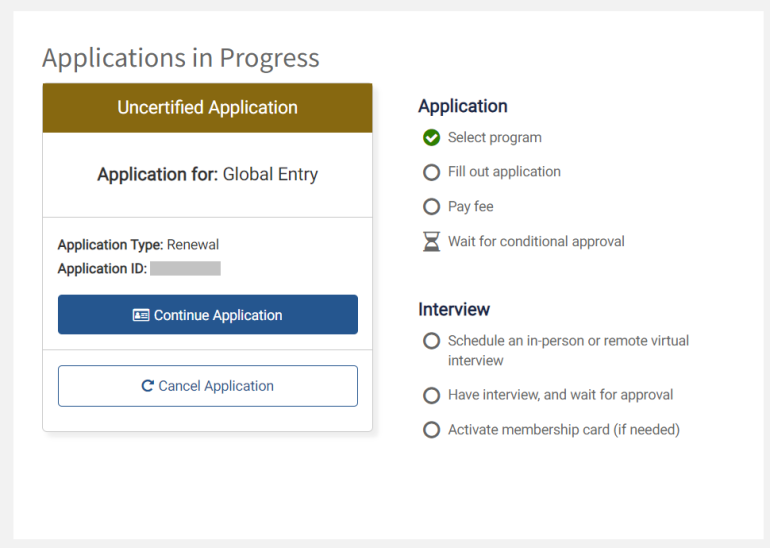This screenshot has width=770, height=548.
Task: Click the ID card icon on Continue Application
Action: click(141, 315)
